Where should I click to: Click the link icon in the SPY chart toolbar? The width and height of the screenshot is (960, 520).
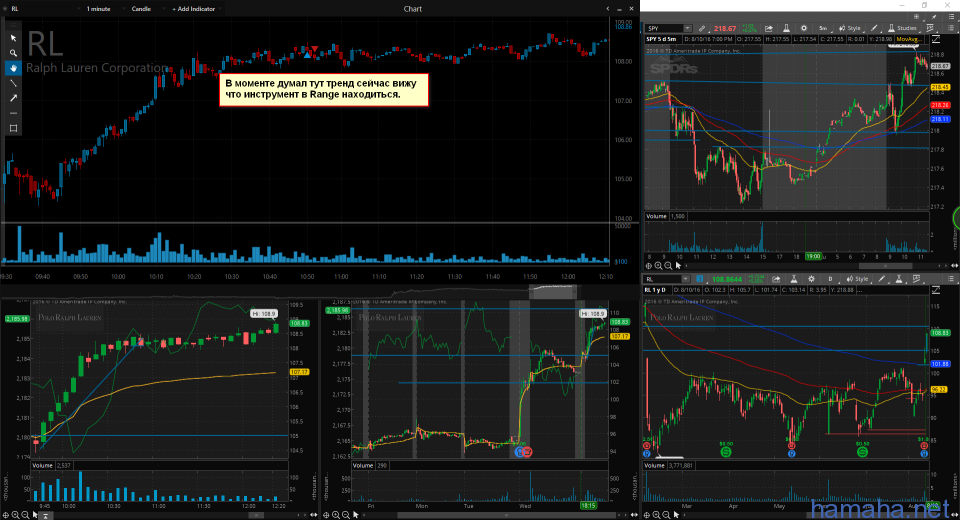(702, 28)
